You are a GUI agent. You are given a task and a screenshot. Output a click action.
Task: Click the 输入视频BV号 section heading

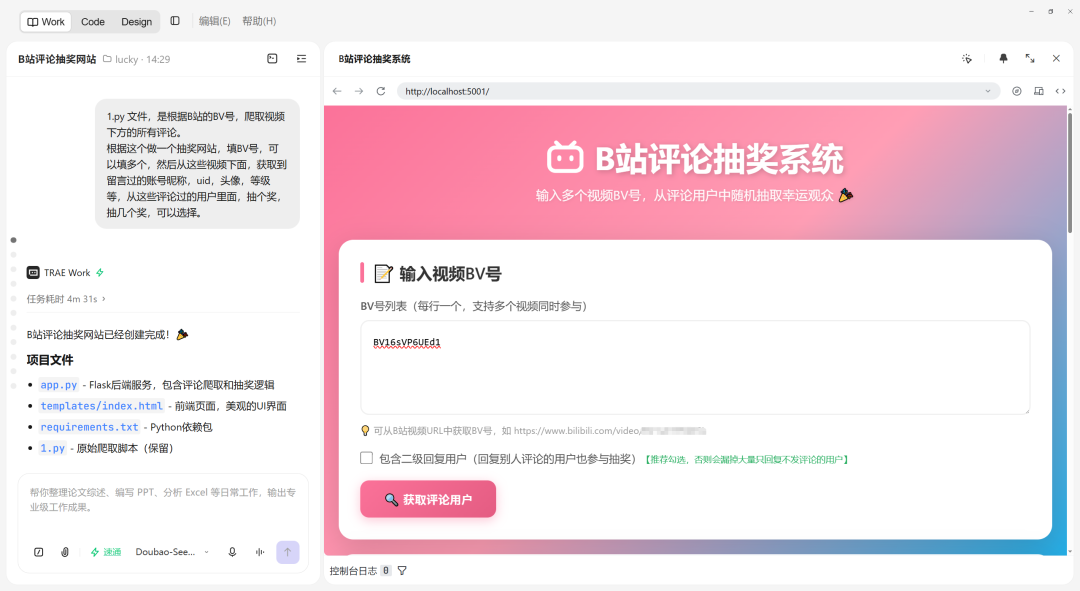pyautogui.click(x=450, y=274)
